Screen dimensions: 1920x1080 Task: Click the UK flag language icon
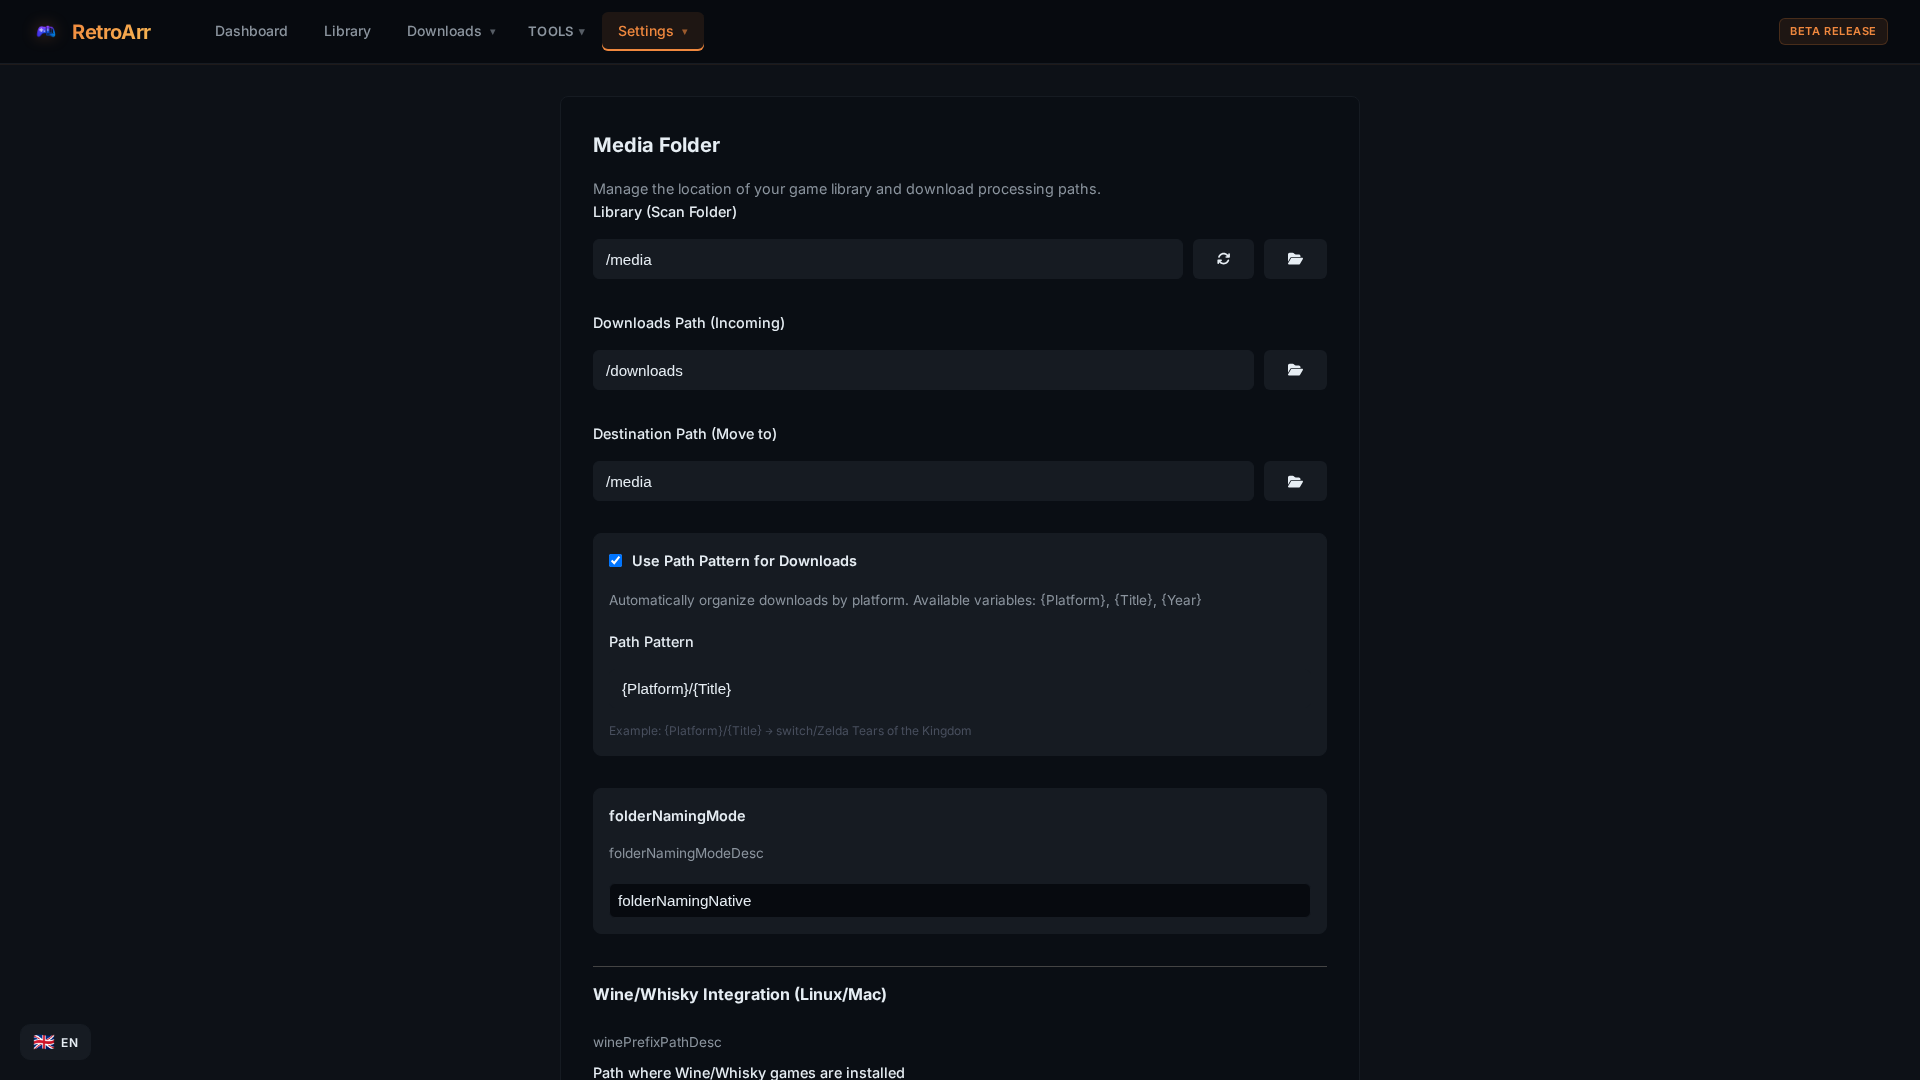(x=44, y=1042)
